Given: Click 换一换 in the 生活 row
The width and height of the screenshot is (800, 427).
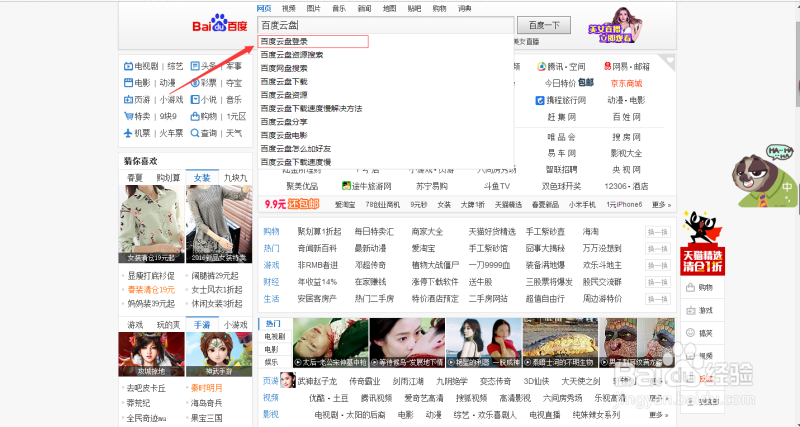Looking at the screenshot, I should click(658, 299).
